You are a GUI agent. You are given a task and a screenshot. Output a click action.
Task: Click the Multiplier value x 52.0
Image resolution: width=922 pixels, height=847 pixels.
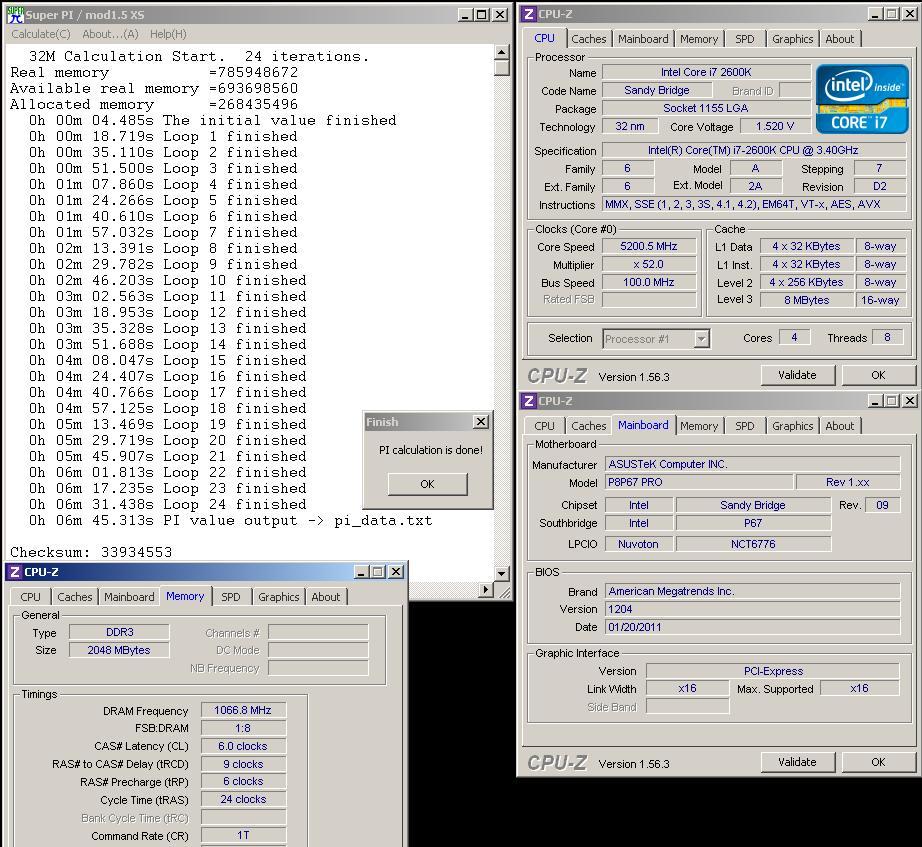pyautogui.click(x=649, y=265)
